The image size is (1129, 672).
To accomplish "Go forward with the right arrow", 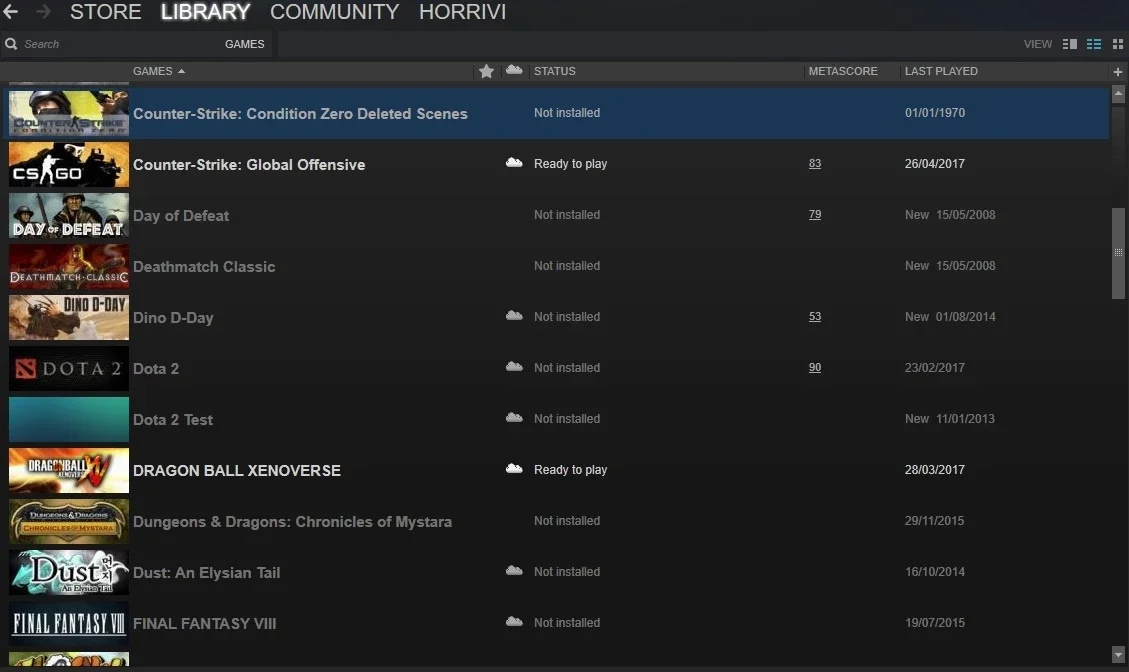I will pos(43,12).
